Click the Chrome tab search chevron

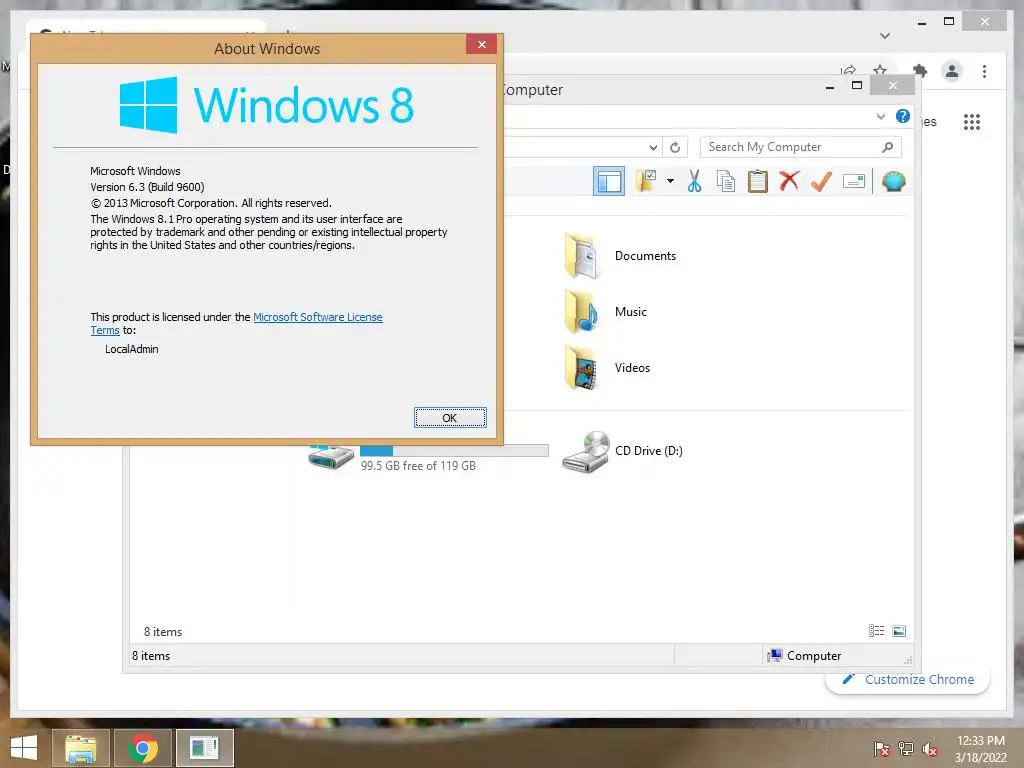(x=885, y=36)
